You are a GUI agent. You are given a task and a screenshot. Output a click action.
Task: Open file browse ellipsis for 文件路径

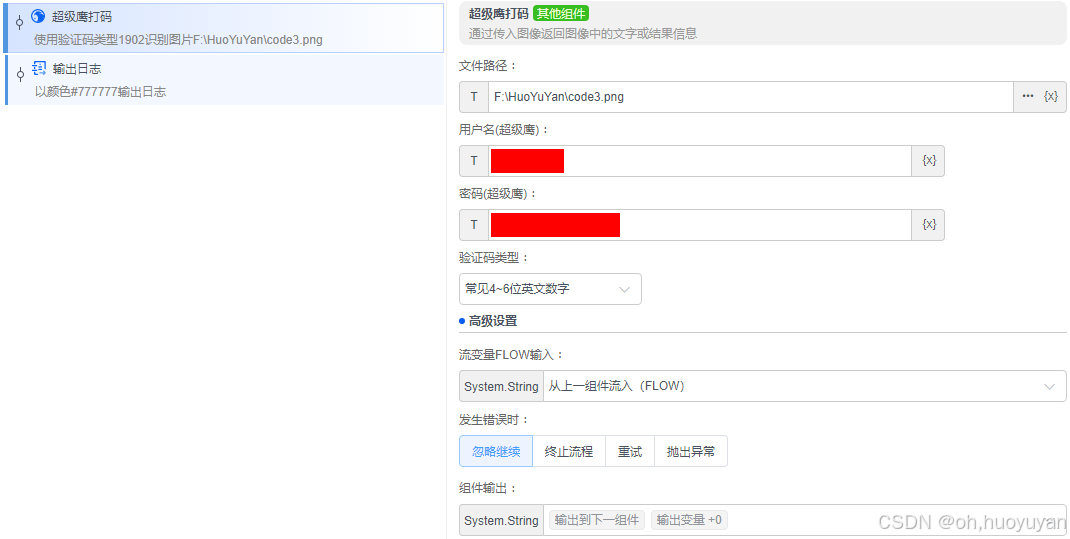(x=1028, y=97)
